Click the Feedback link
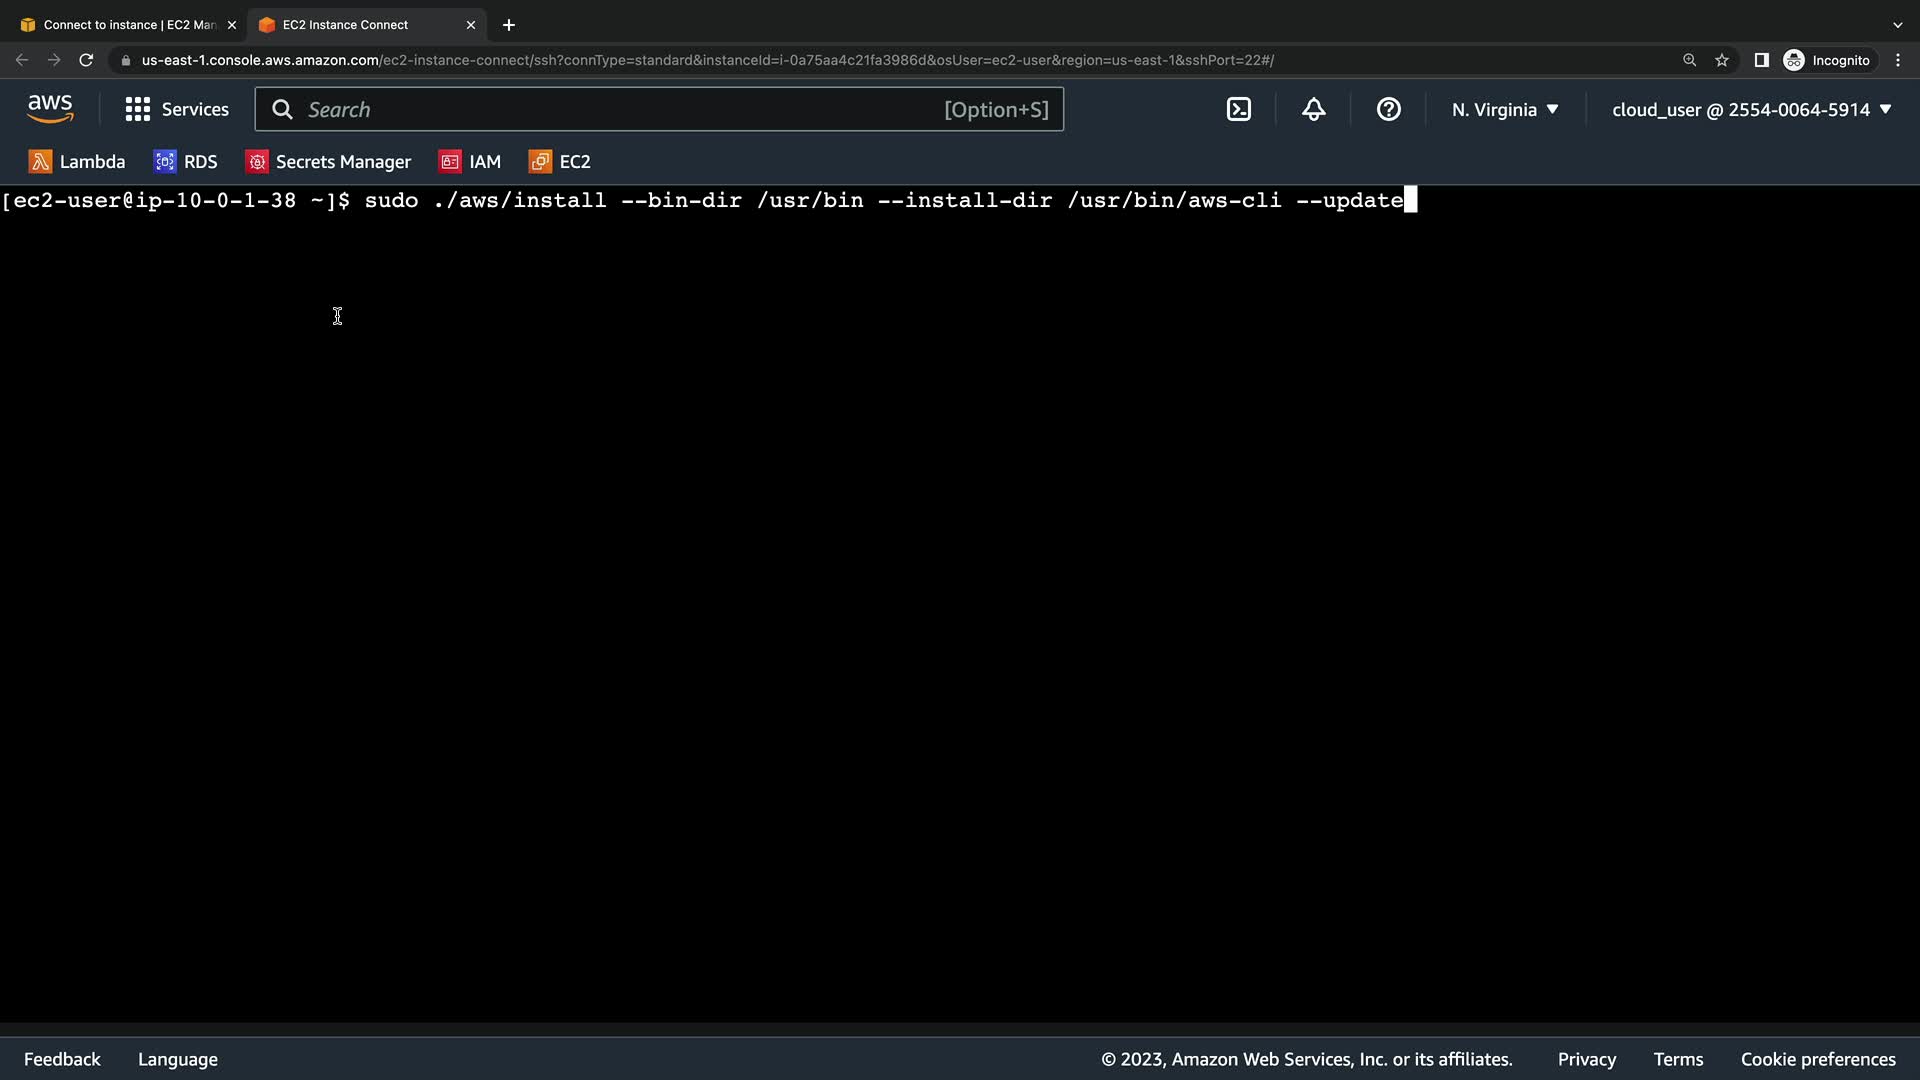This screenshot has height=1080, width=1920. pyautogui.click(x=62, y=1059)
